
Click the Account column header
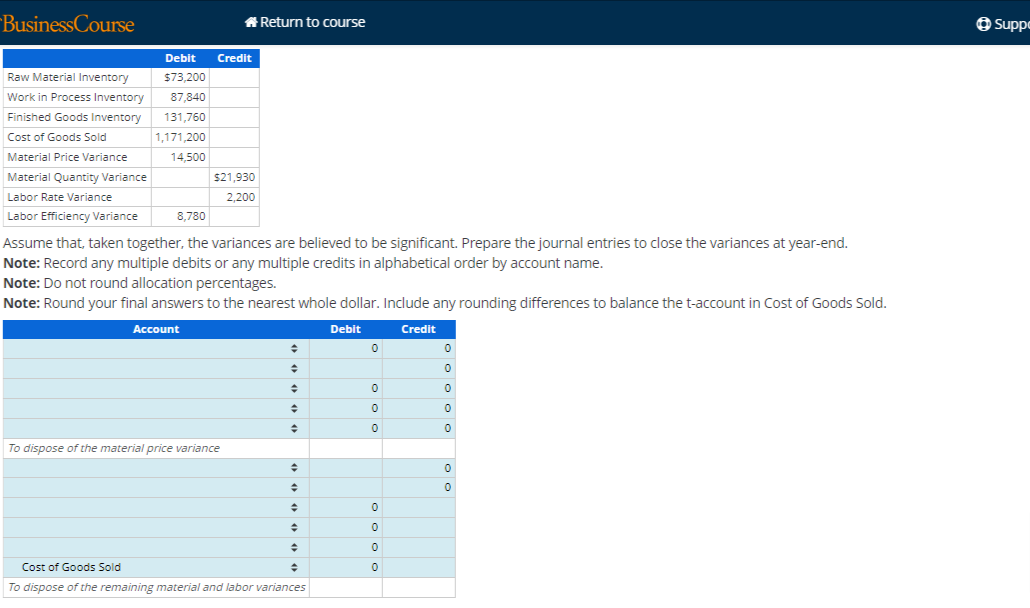click(x=156, y=330)
